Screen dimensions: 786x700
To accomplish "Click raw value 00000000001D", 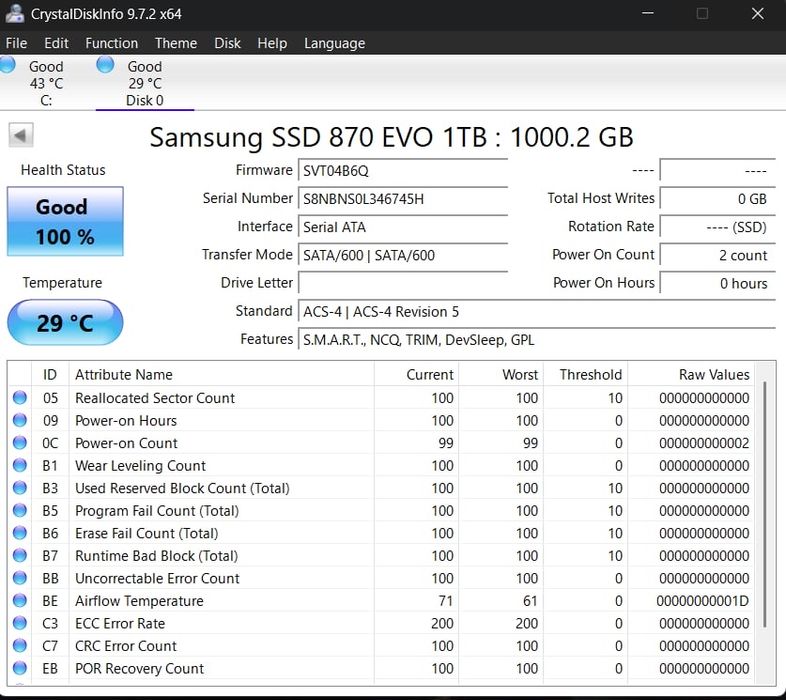I will 703,601.
